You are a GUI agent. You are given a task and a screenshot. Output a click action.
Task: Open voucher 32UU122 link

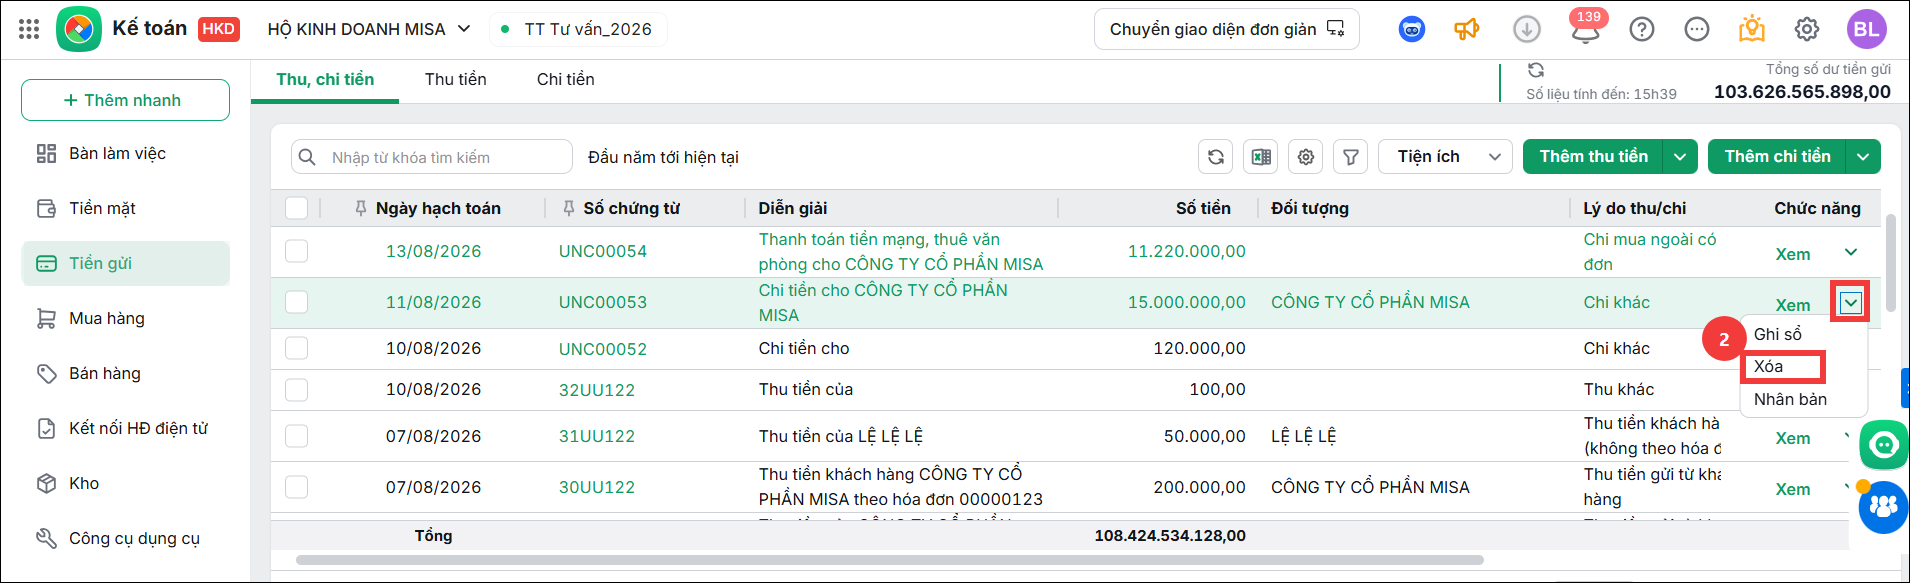597,390
